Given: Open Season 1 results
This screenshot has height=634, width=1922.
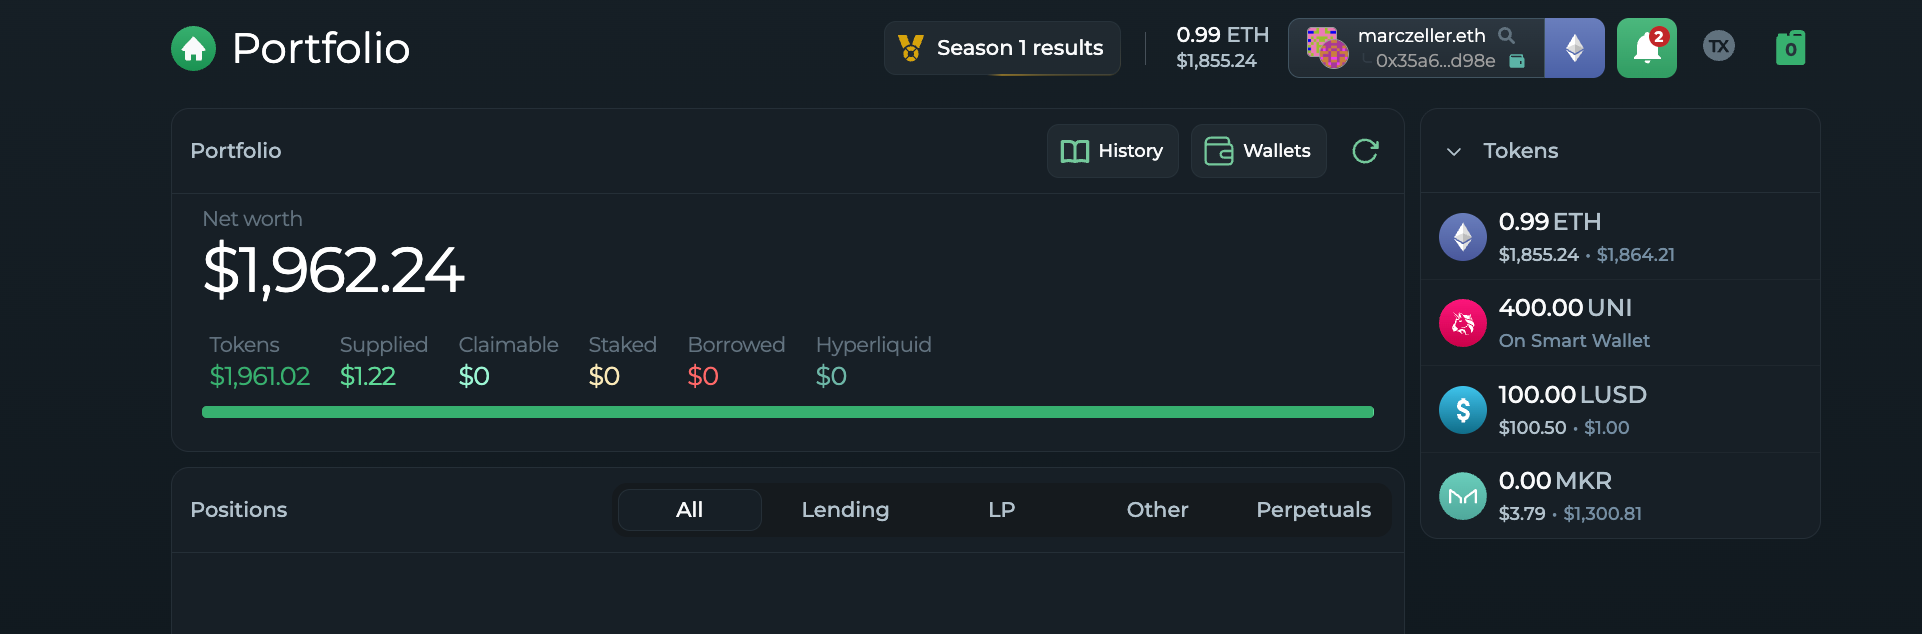Looking at the screenshot, I should pos(1002,48).
